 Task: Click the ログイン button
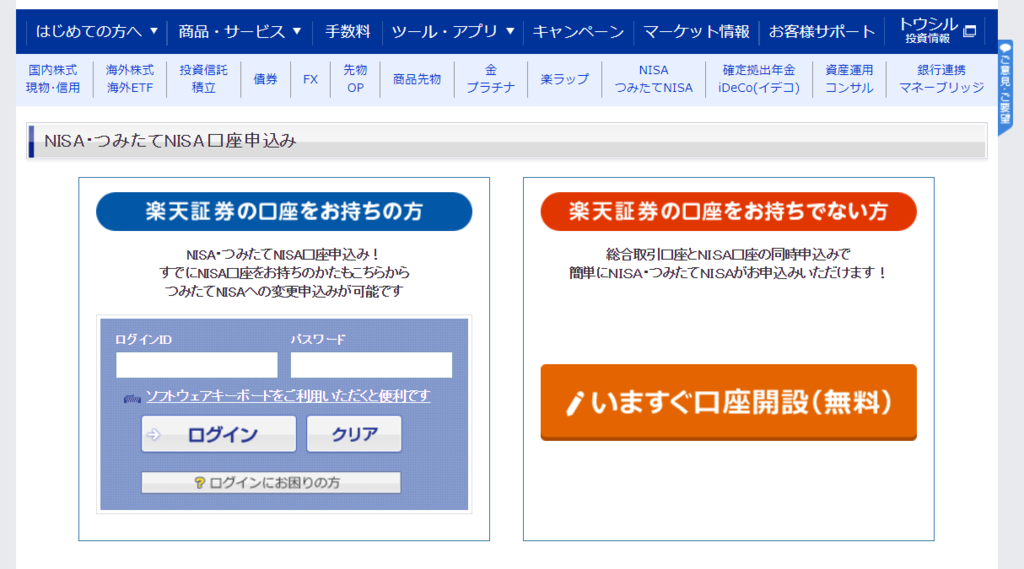point(219,434)
